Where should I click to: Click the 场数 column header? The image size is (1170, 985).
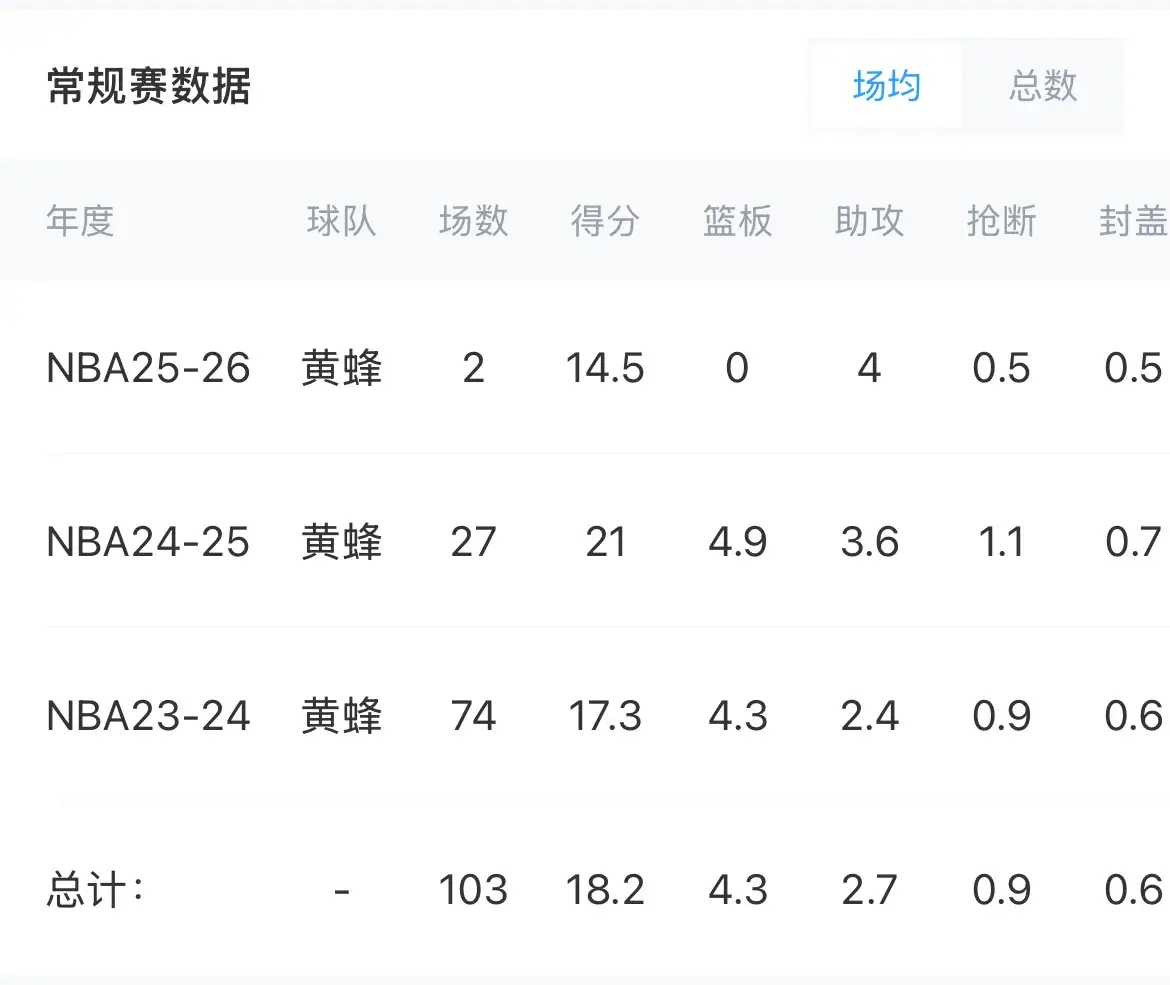coord(473,220)
